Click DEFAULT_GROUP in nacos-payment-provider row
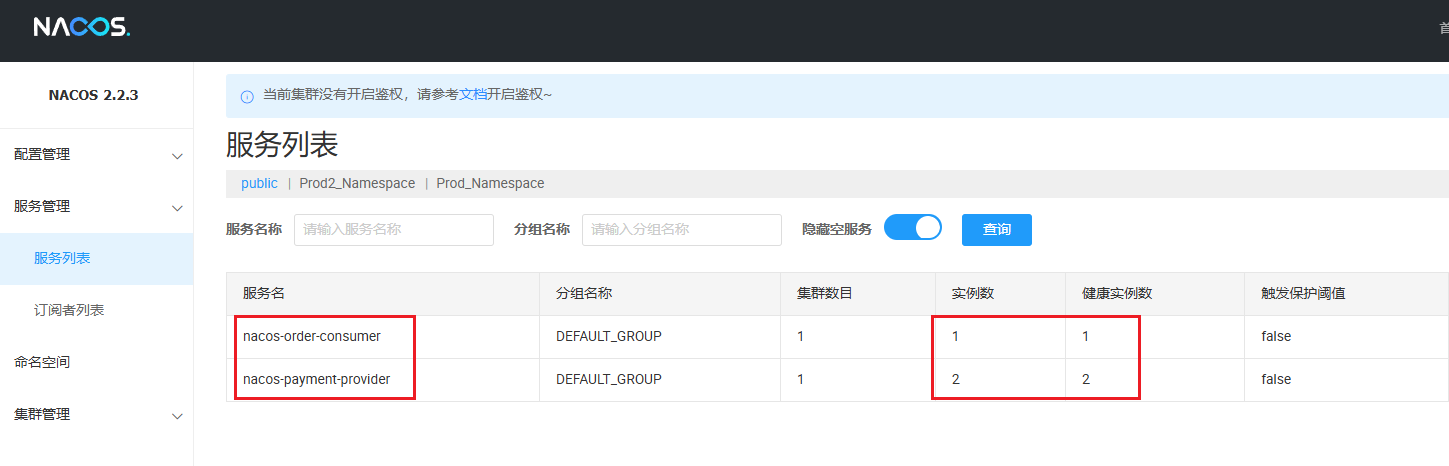The height and width of the screenshot is (466, 1449). click(609, 380)
